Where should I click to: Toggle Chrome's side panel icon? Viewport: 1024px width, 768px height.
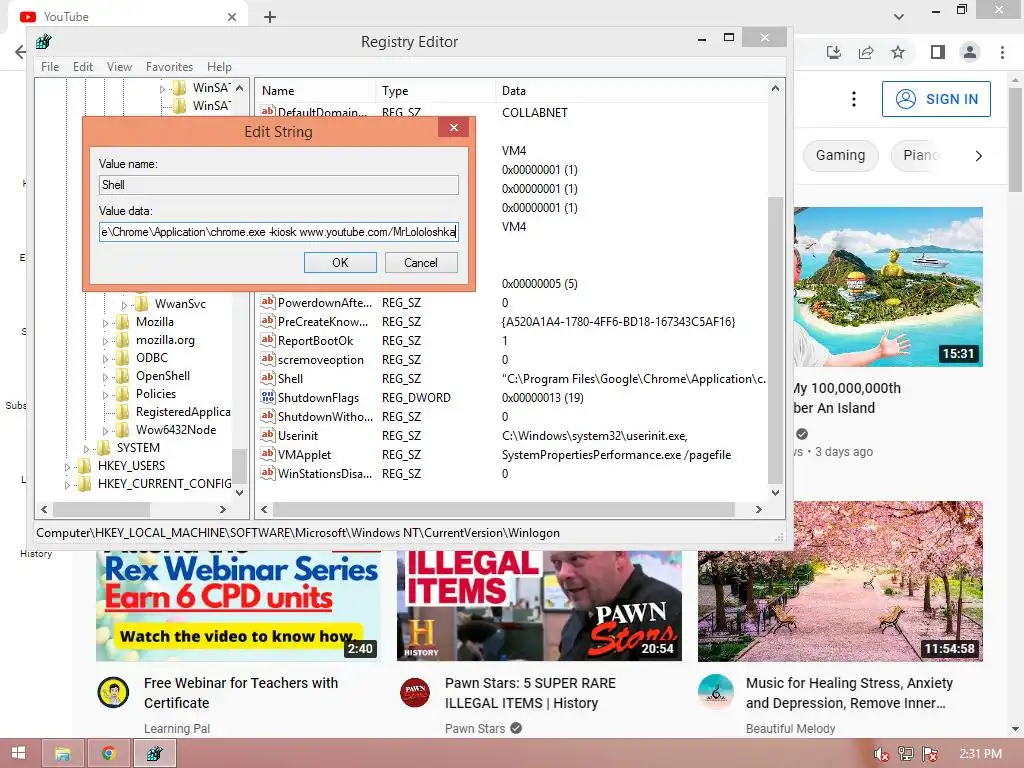tap(938, 52)
